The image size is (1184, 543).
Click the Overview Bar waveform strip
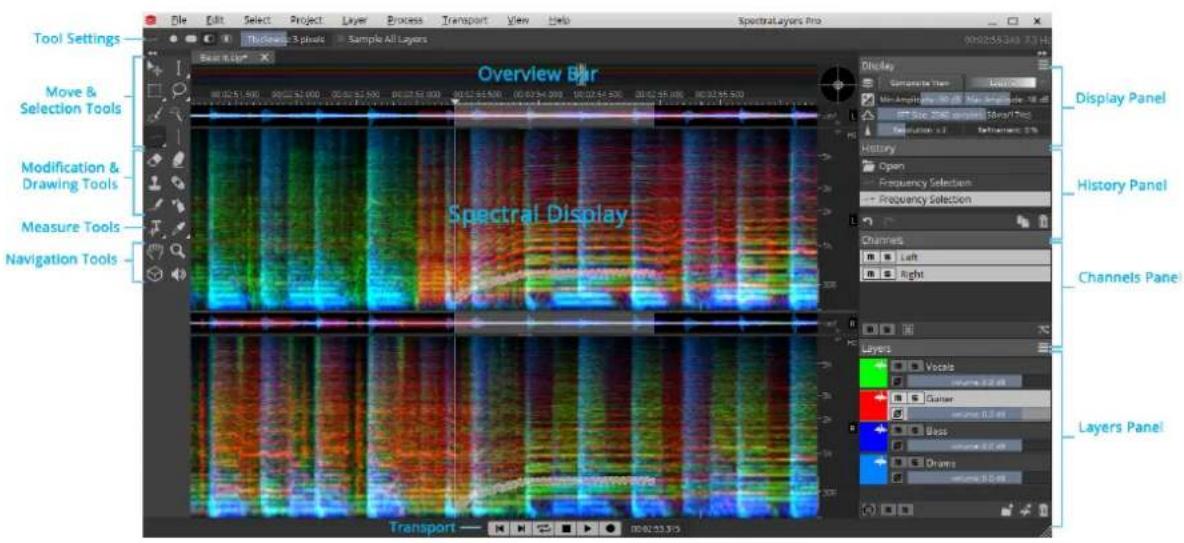(x=504, y=73)
